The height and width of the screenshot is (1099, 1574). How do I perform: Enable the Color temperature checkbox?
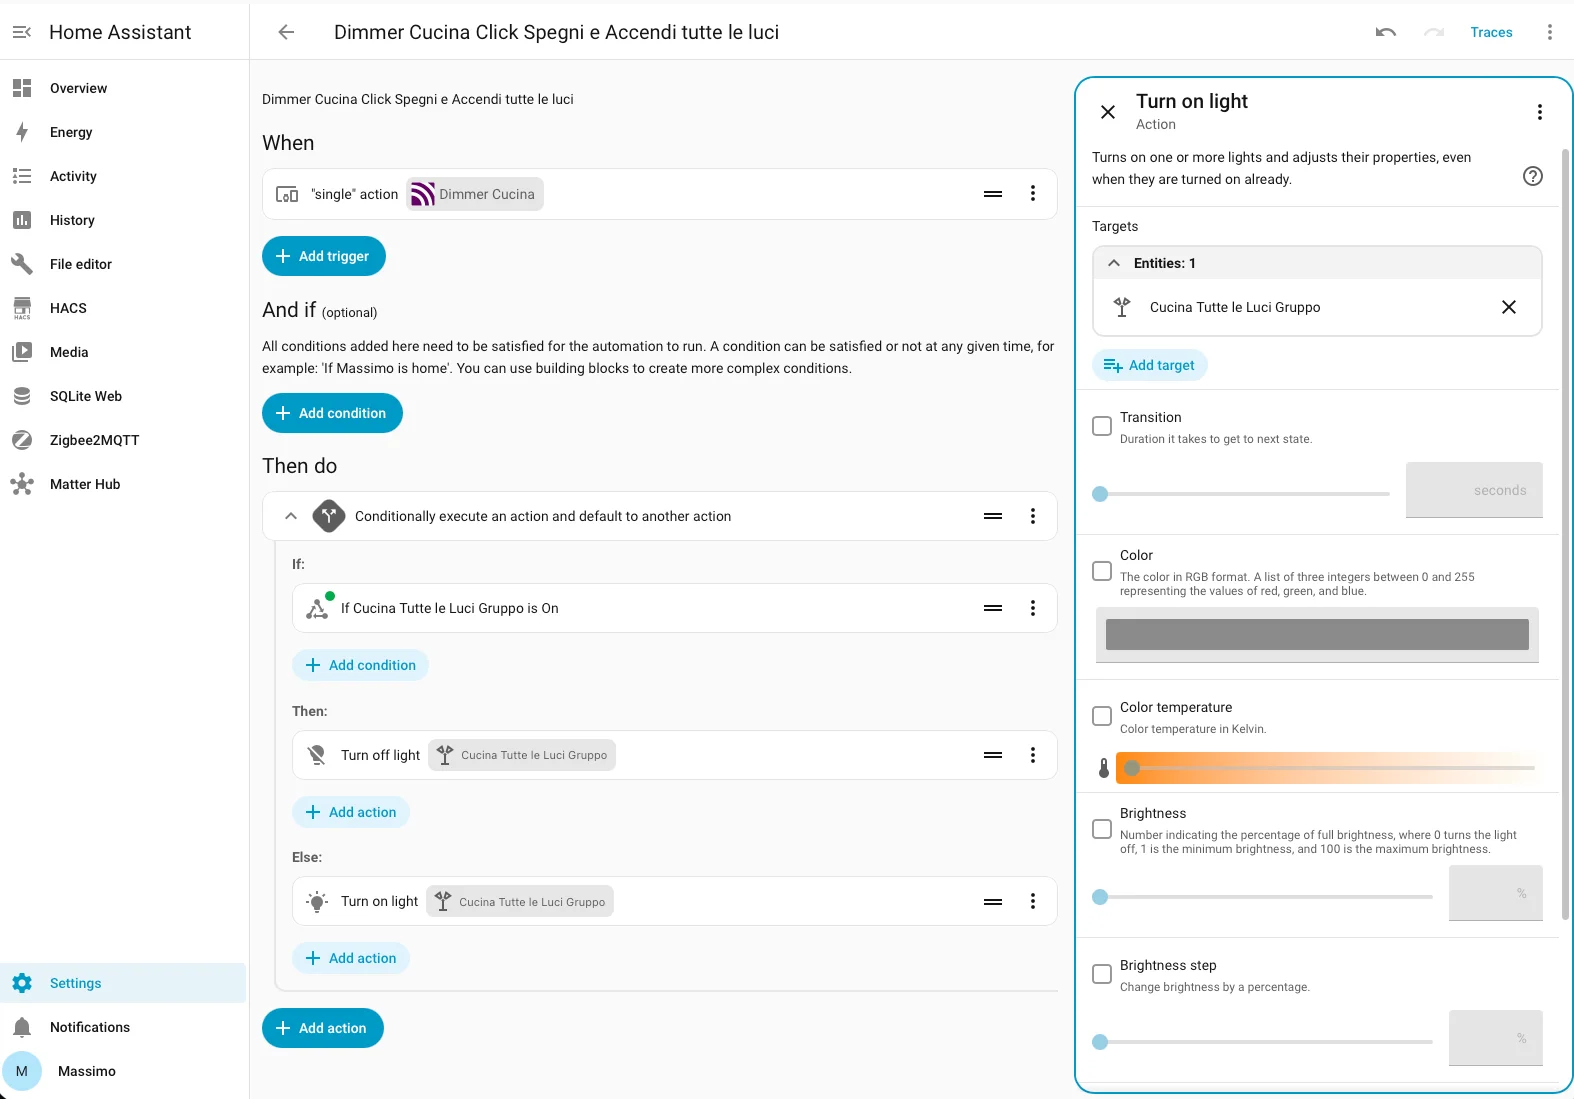[1102, 716]
